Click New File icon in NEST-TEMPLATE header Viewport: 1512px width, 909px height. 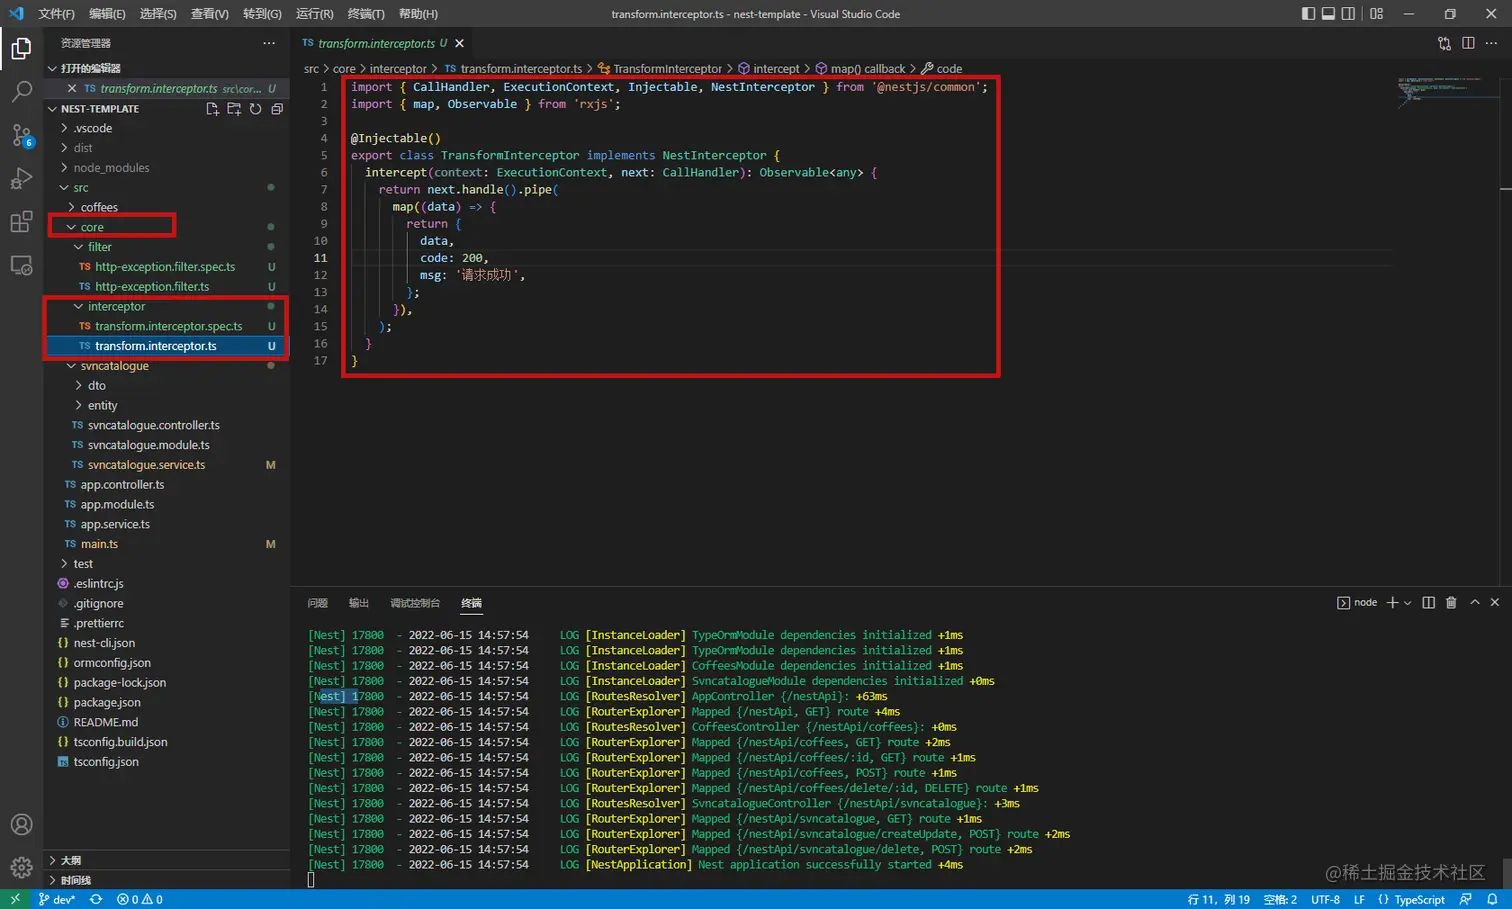click(212, 109)
